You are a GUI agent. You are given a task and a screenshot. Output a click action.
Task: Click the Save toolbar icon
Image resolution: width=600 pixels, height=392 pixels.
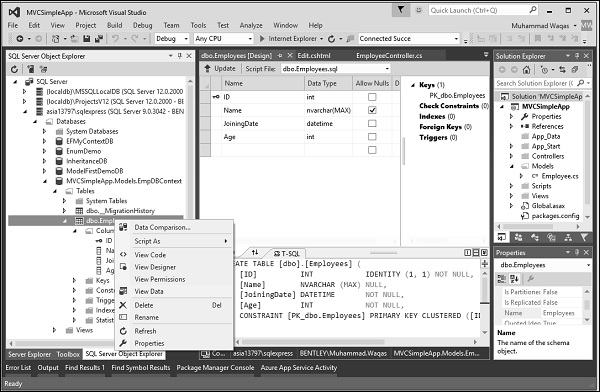(87, 39)
